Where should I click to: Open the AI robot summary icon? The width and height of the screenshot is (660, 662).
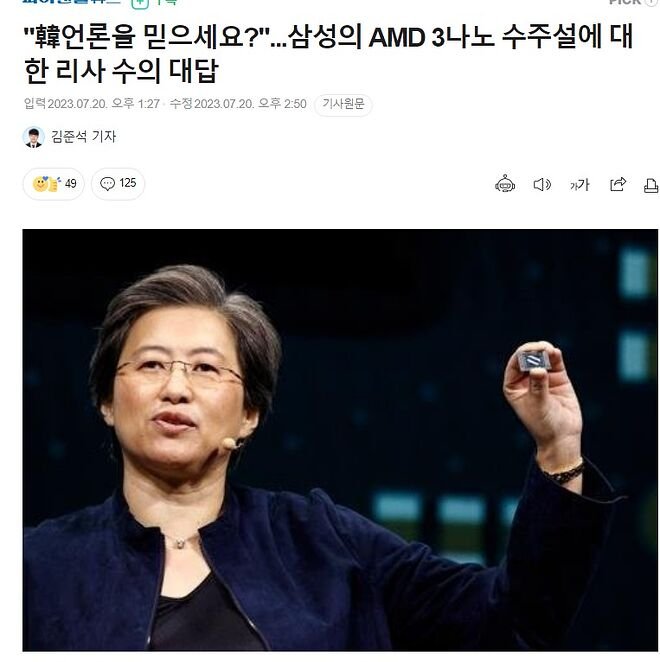pos(505,184)
